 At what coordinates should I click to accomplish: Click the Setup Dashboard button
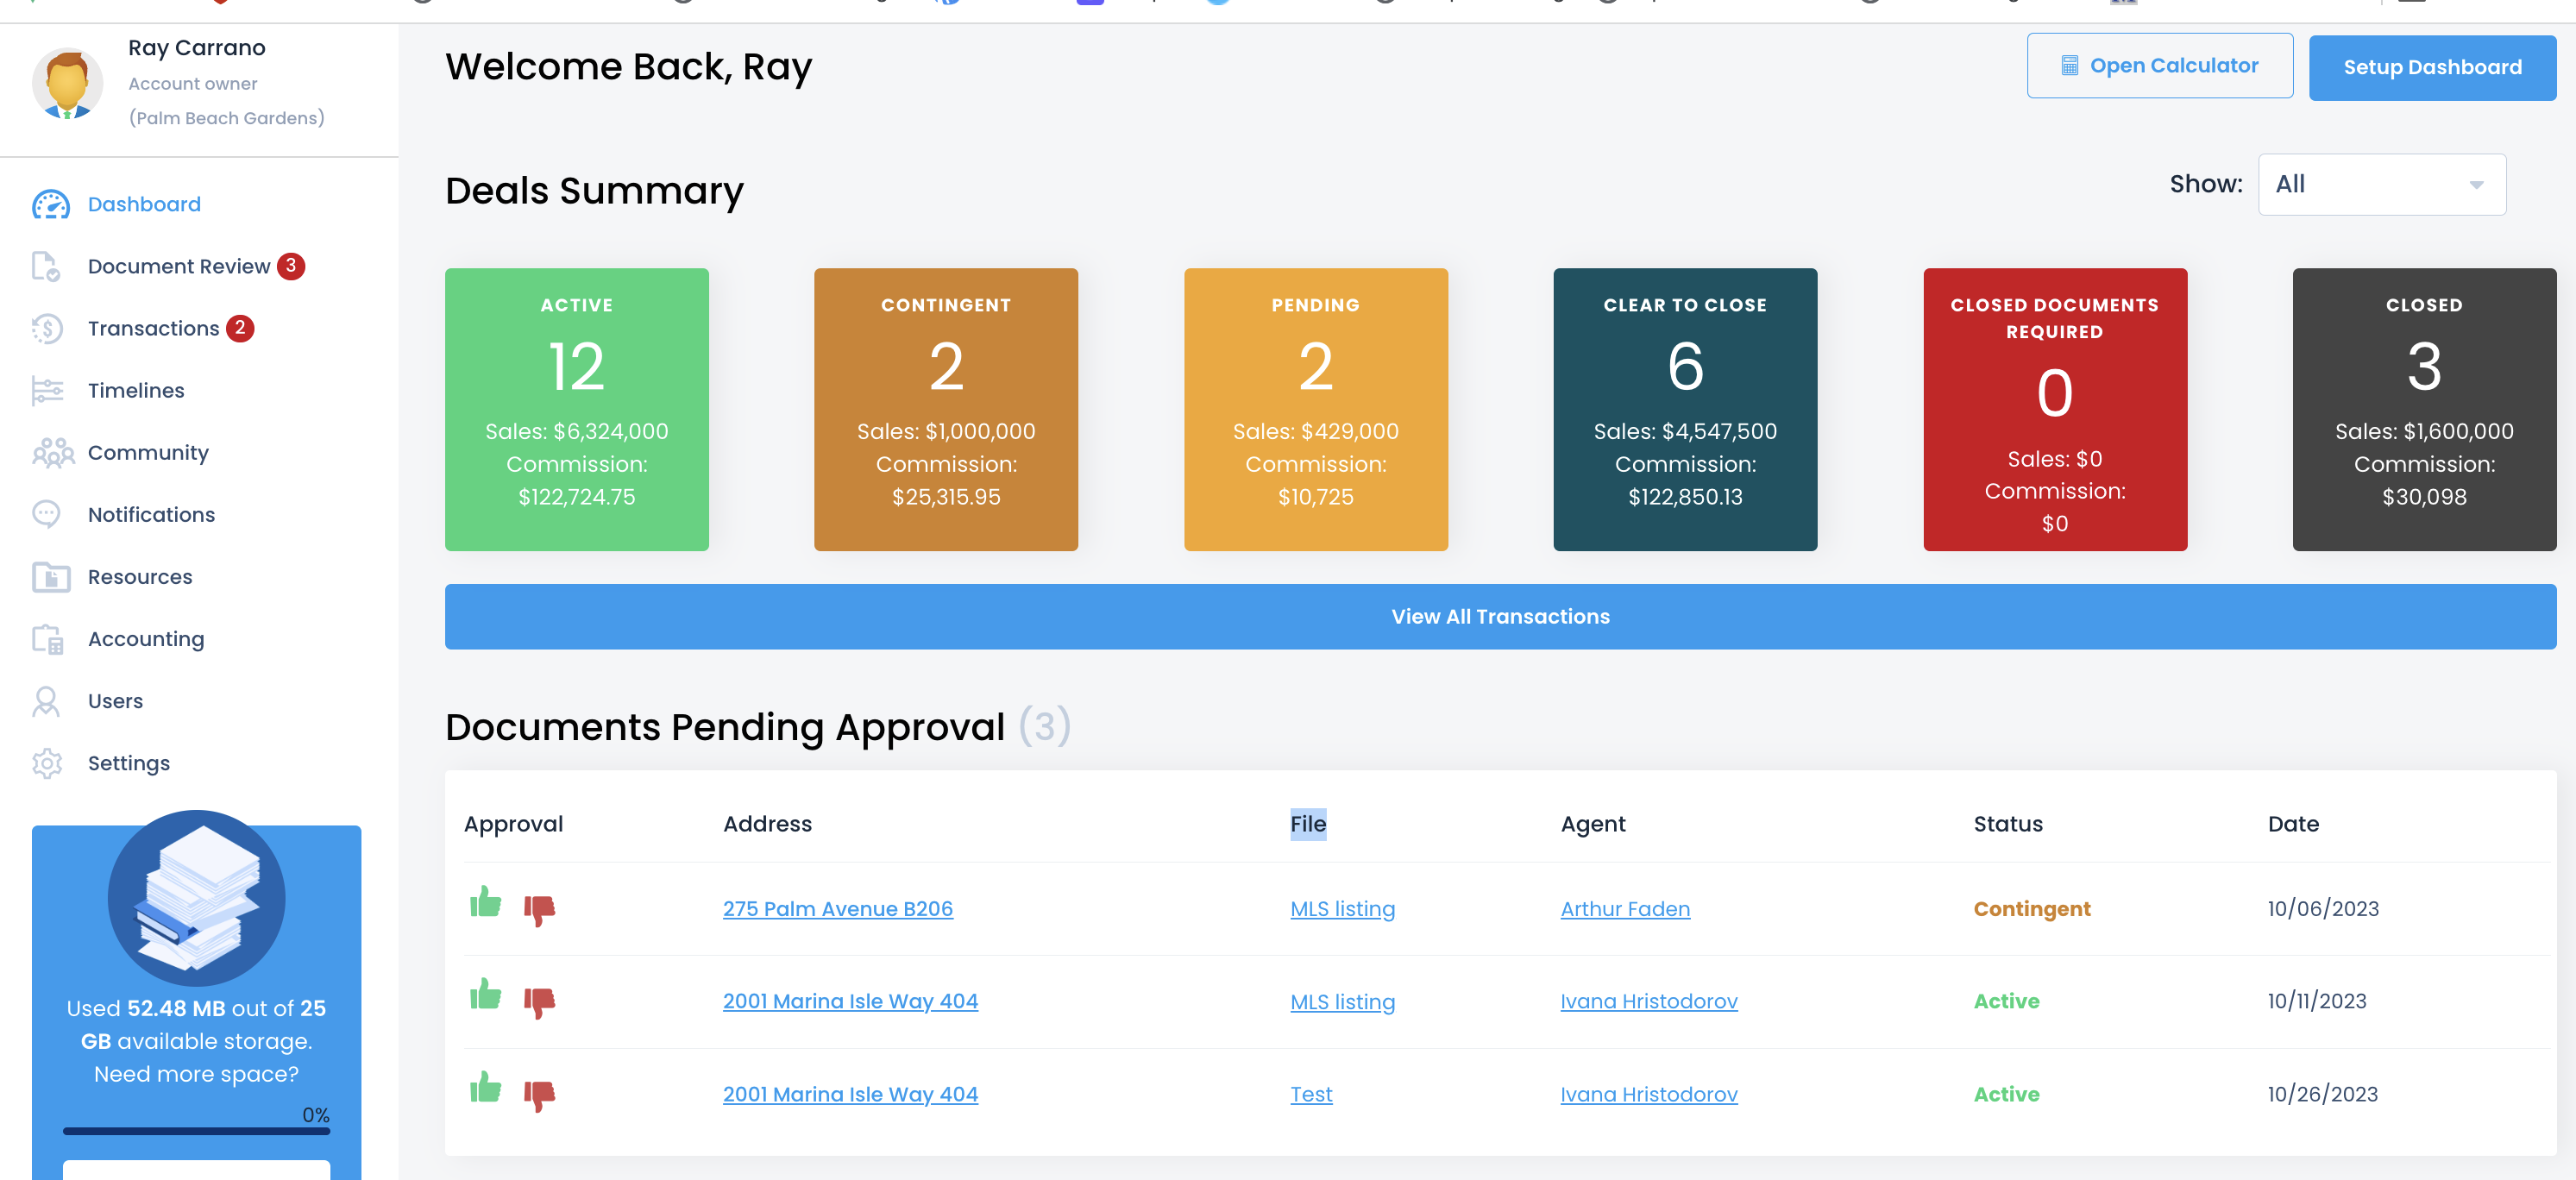(x=2432, y=67)
